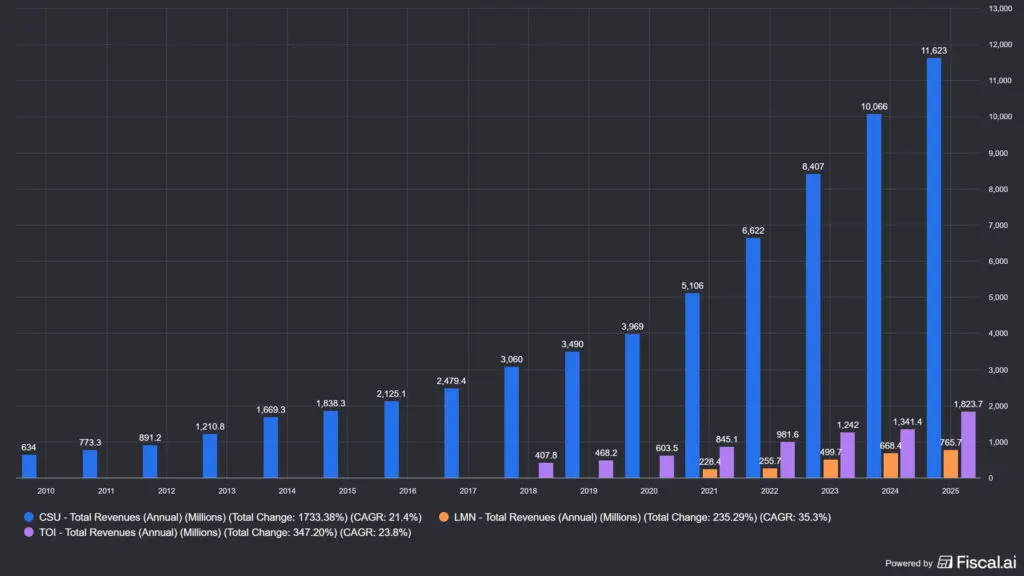Select the blue CSU bar for 2025
This screenshot has width=1024, height=576.
click(934, 268)
